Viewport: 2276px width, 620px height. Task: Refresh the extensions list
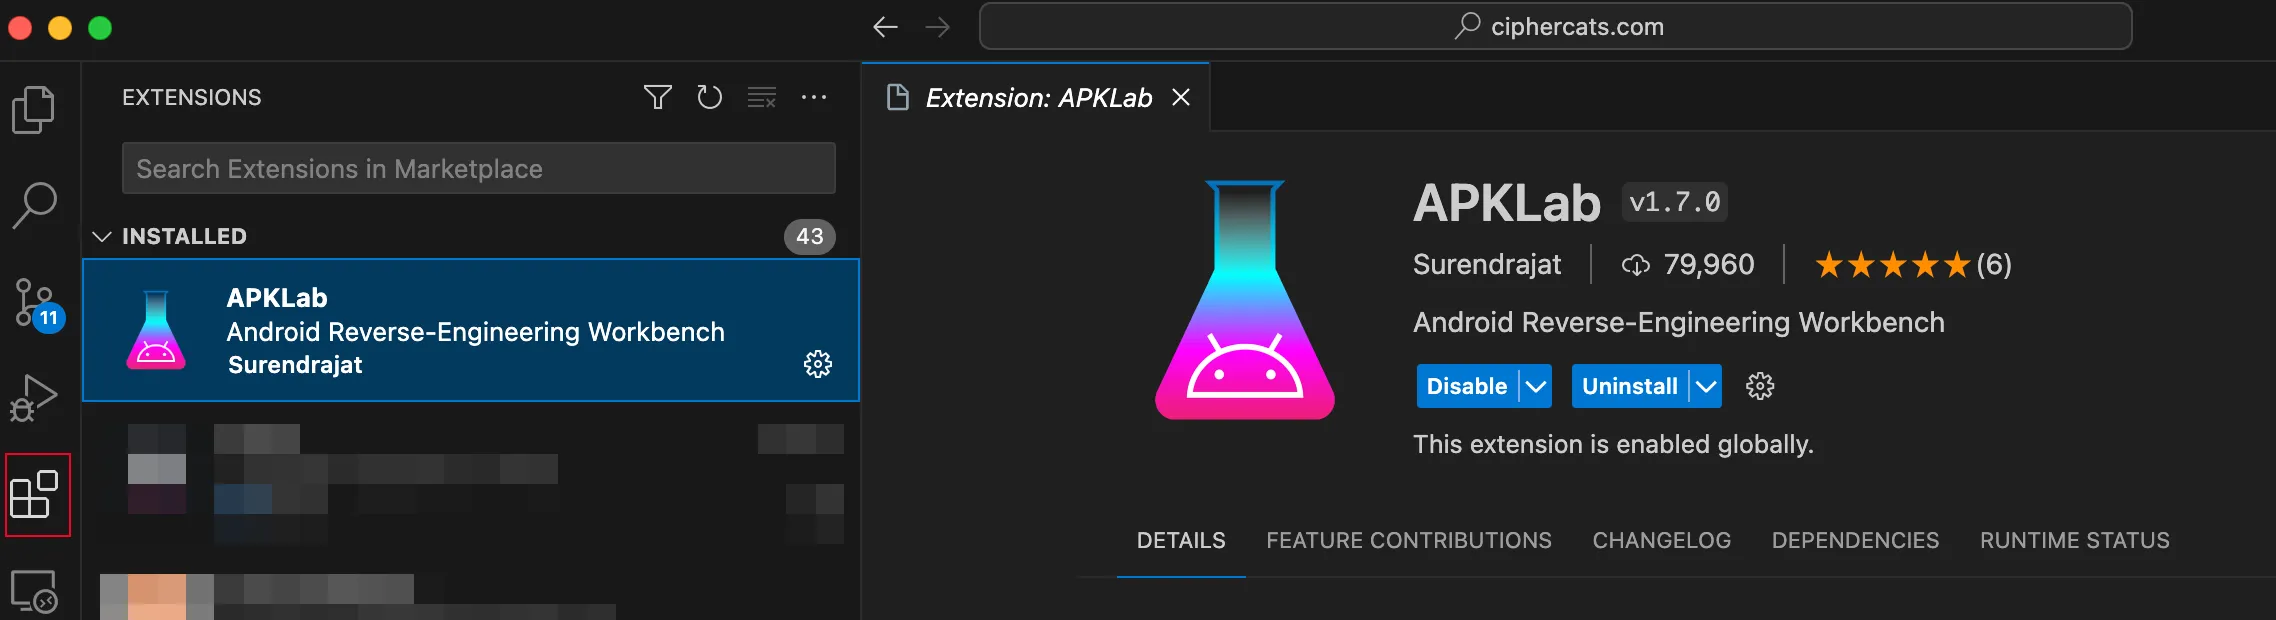709,97
